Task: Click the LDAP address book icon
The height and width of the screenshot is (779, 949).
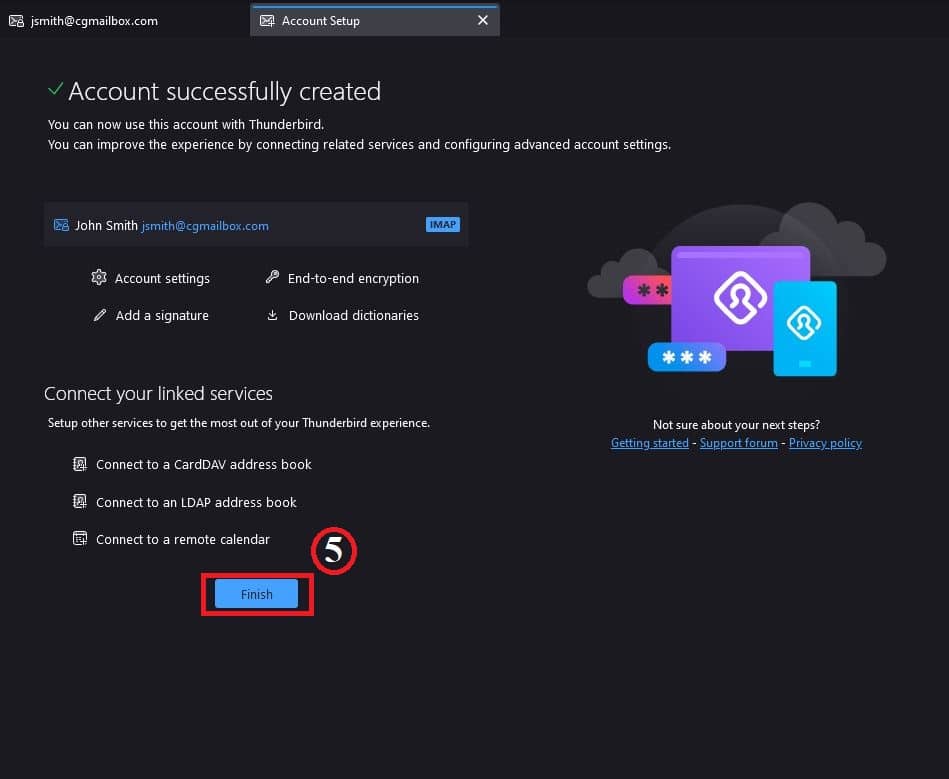Action: (x=80, y=502)
